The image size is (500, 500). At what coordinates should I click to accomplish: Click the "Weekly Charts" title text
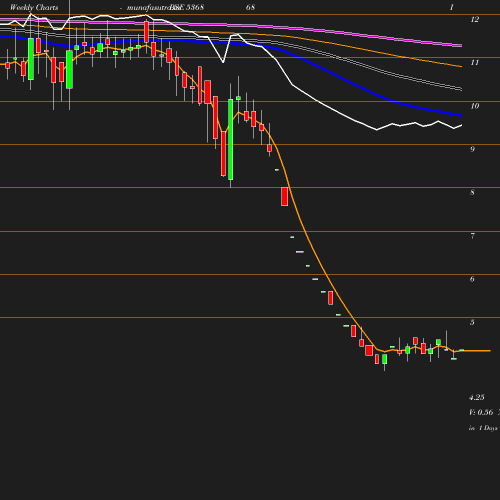coord(34,7)
